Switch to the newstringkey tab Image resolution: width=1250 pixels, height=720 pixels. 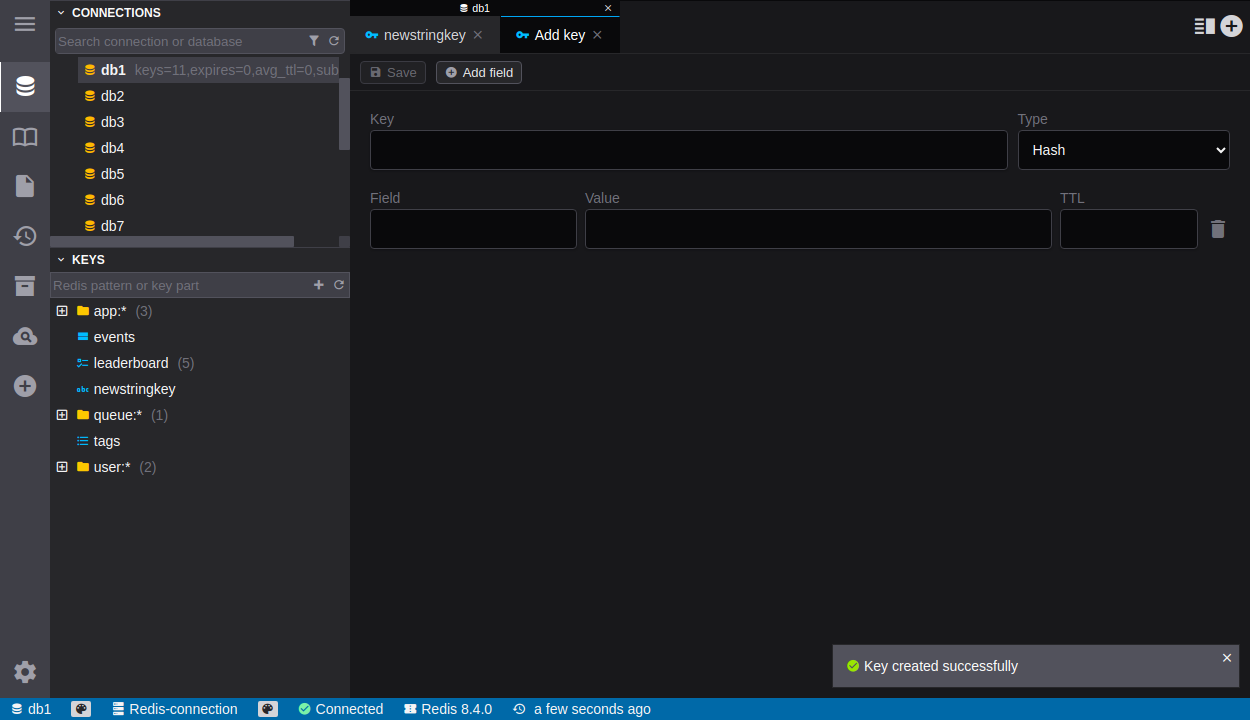coord(424,35)
